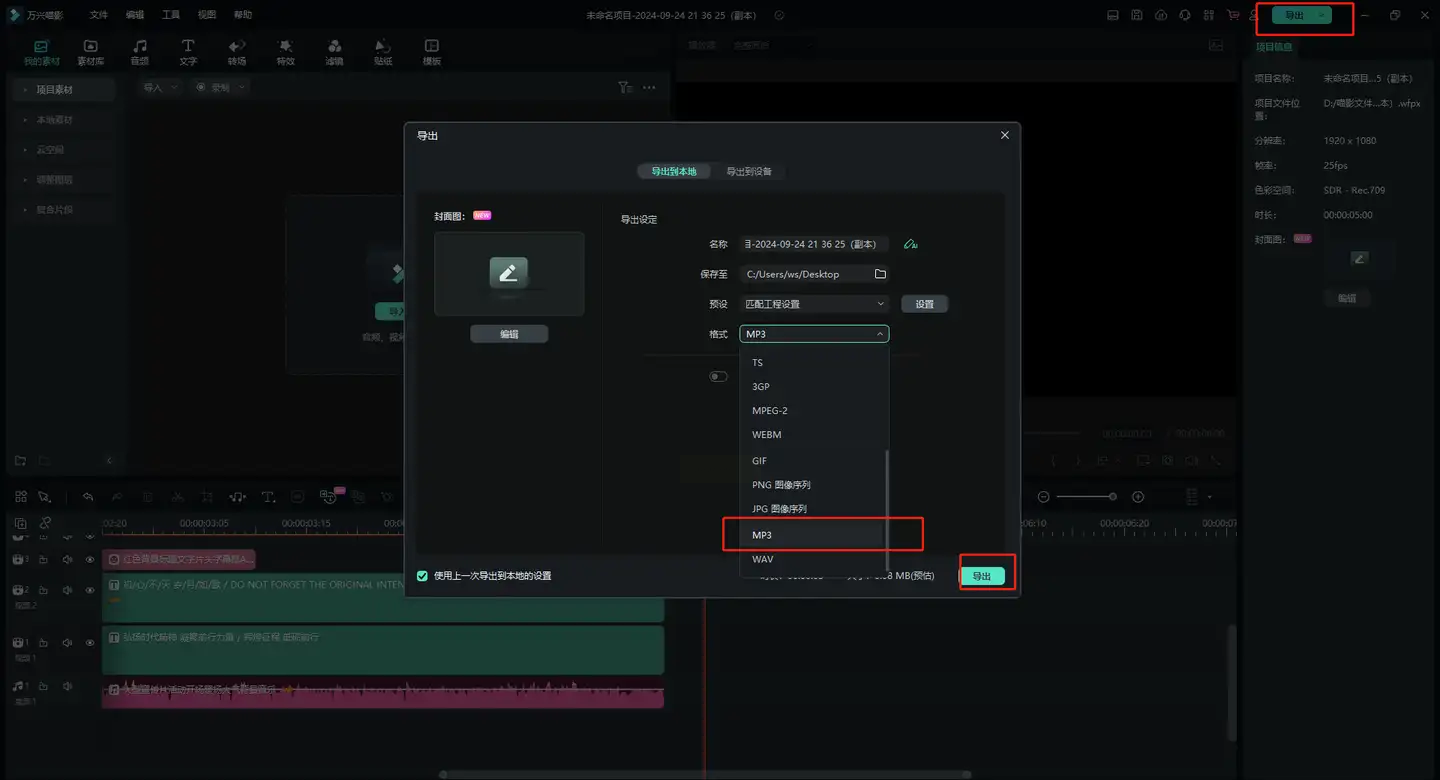
Task: Open the 滤镜 (Filters) panel icon
Action: (334, 52)
